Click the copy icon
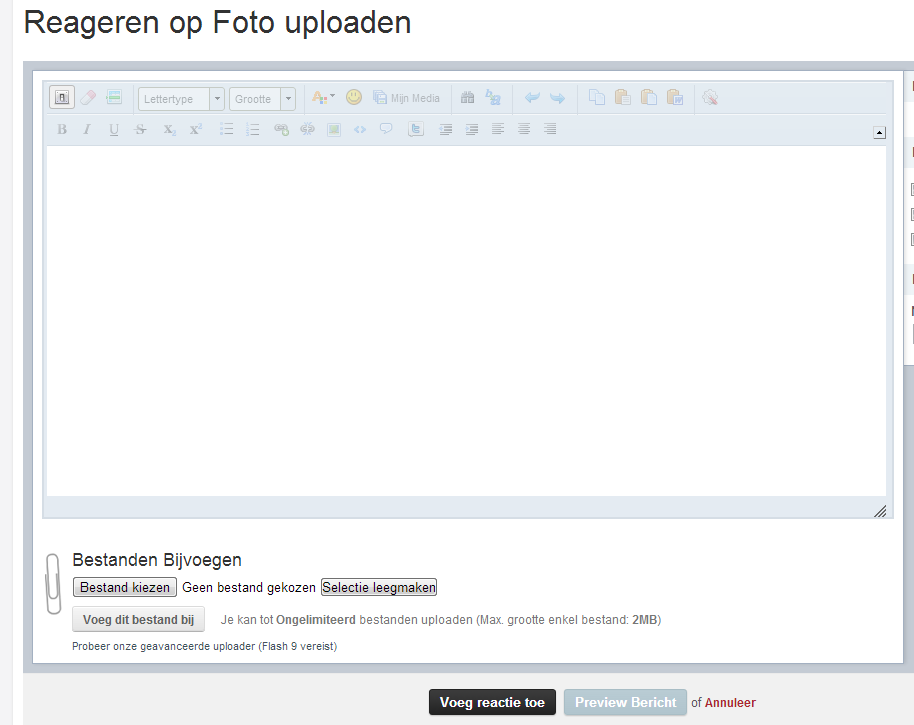 596,97
